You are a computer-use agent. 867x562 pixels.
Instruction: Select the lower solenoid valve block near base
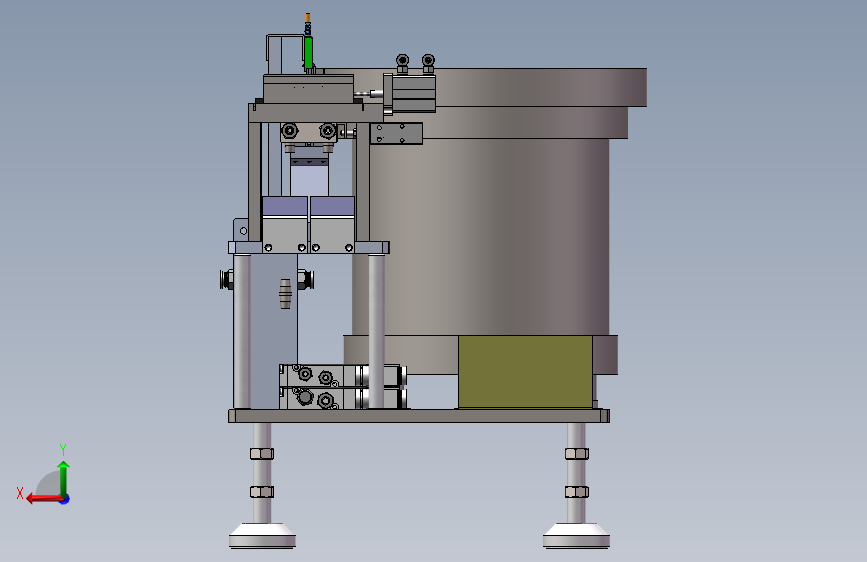pos(343,398)
